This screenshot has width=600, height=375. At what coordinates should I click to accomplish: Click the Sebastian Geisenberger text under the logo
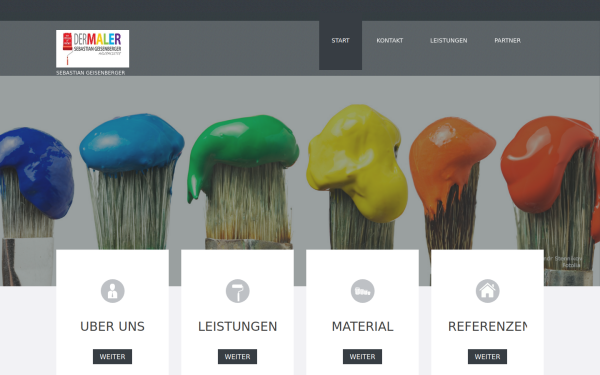click(91, 73)
